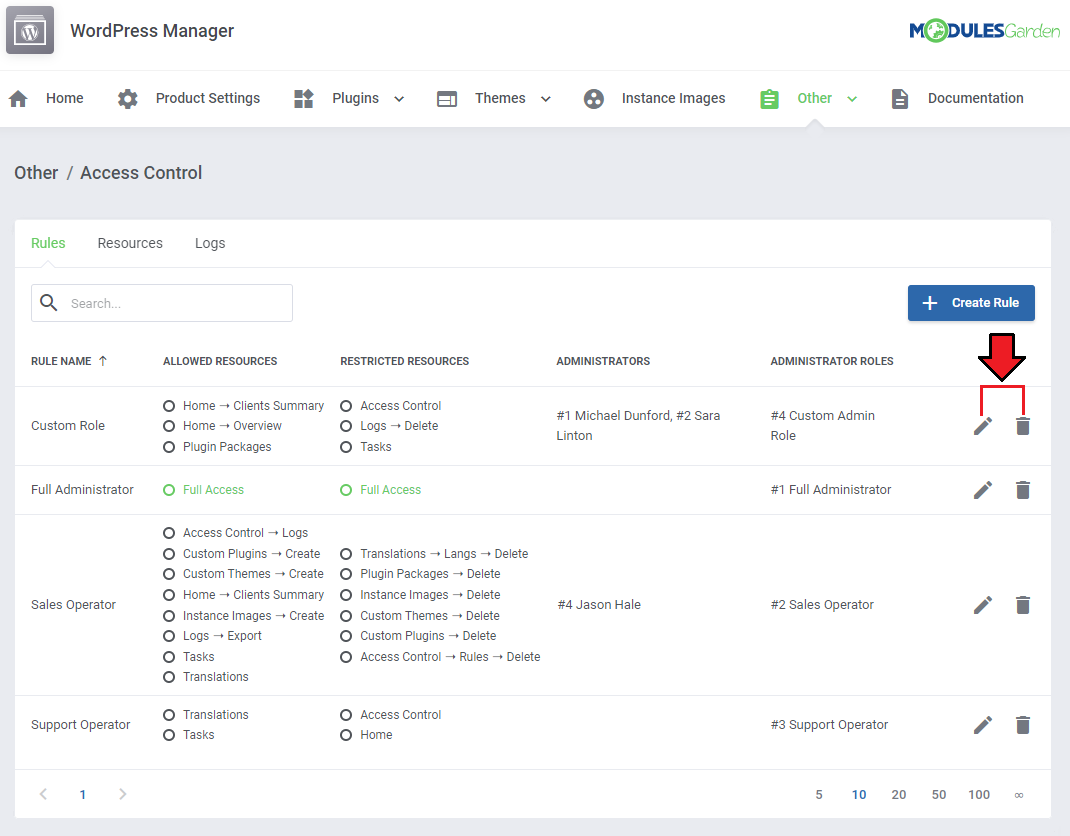Edit the Sales Operator rule
The image size is (1070, 836).
tap(983, 605)
